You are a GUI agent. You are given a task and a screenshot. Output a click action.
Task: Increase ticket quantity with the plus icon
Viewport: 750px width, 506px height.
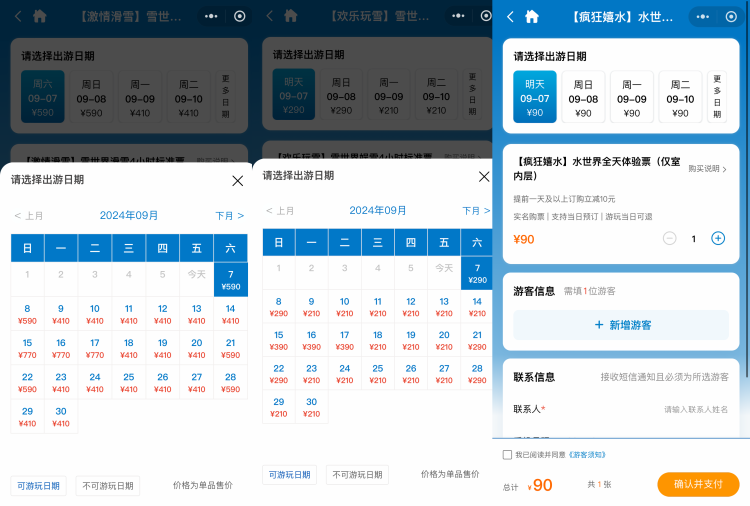pyautogui.click(x=717, y=239)
